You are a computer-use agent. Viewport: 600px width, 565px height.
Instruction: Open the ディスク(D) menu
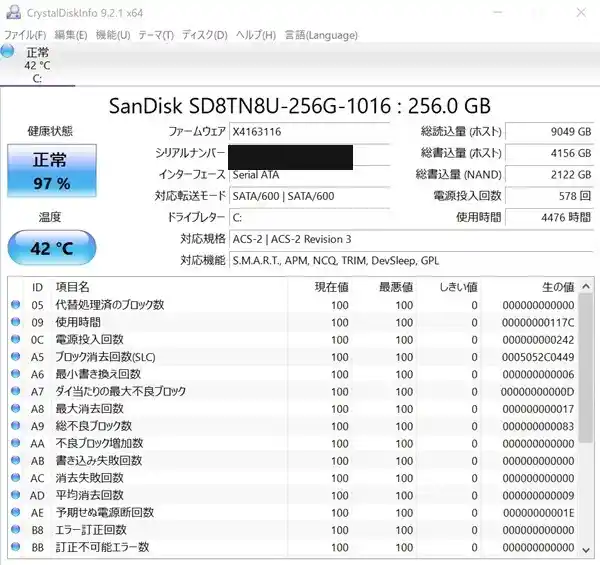point(205,35)
